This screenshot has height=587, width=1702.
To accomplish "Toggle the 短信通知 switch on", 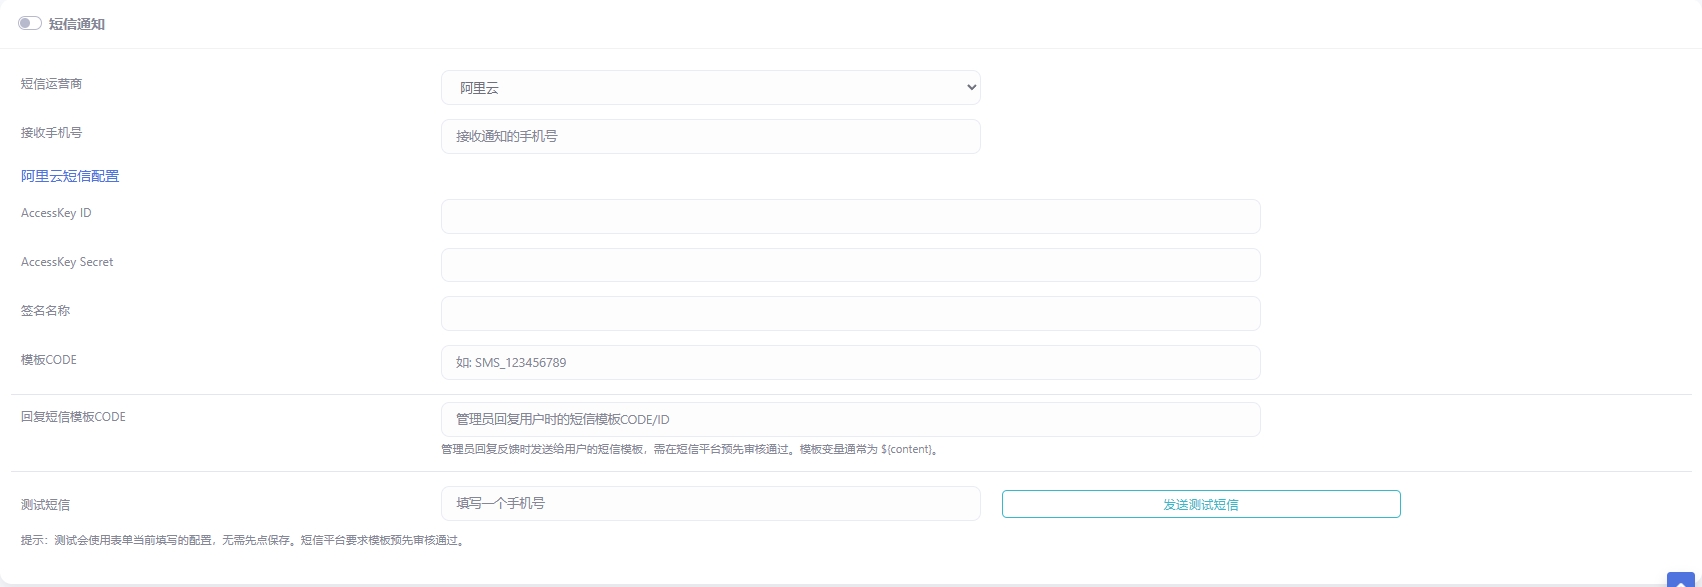I will pyautogui.click(x=30, y=23).
